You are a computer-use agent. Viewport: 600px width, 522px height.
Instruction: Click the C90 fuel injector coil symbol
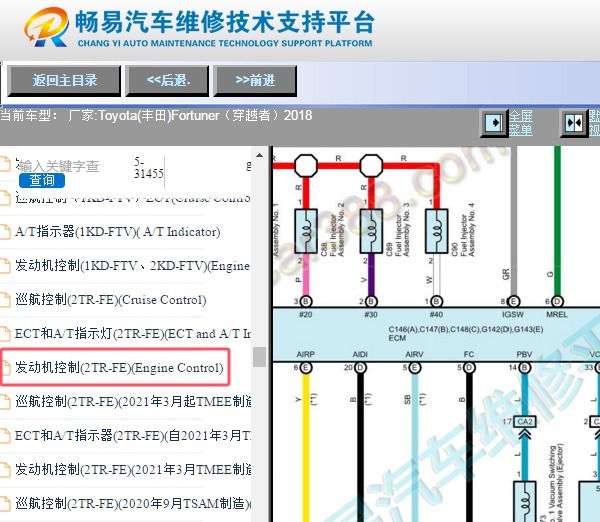click(x=436, y=231)
